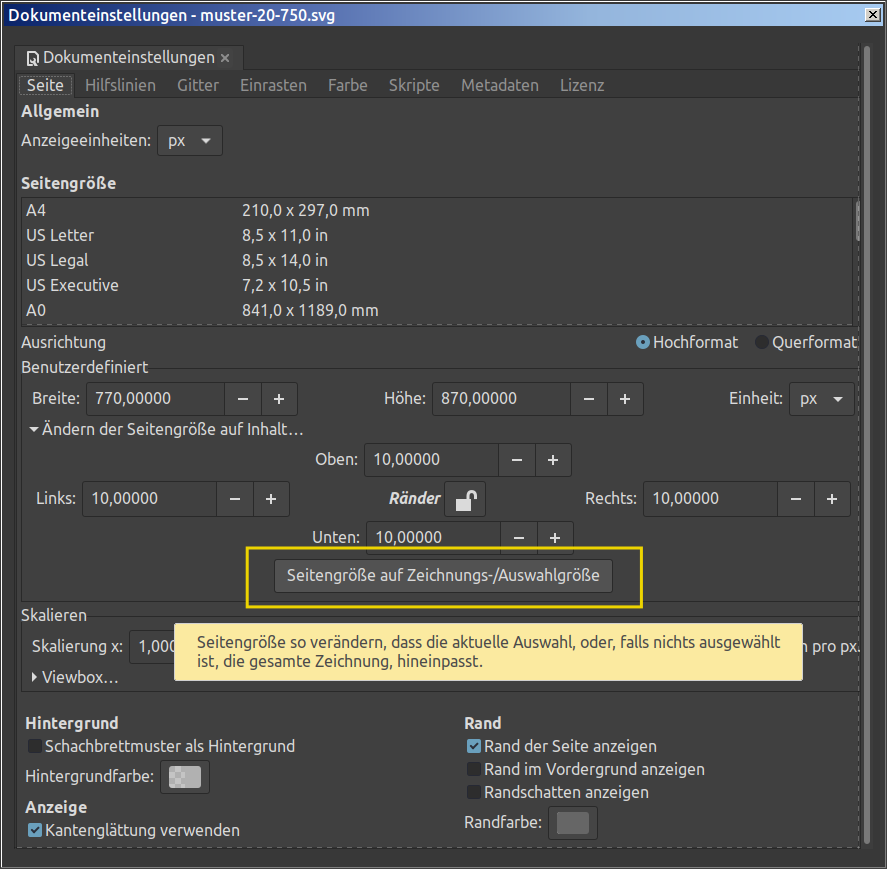Select Hochformat orientation
This screenshot has width=887, height=869.
687,342
